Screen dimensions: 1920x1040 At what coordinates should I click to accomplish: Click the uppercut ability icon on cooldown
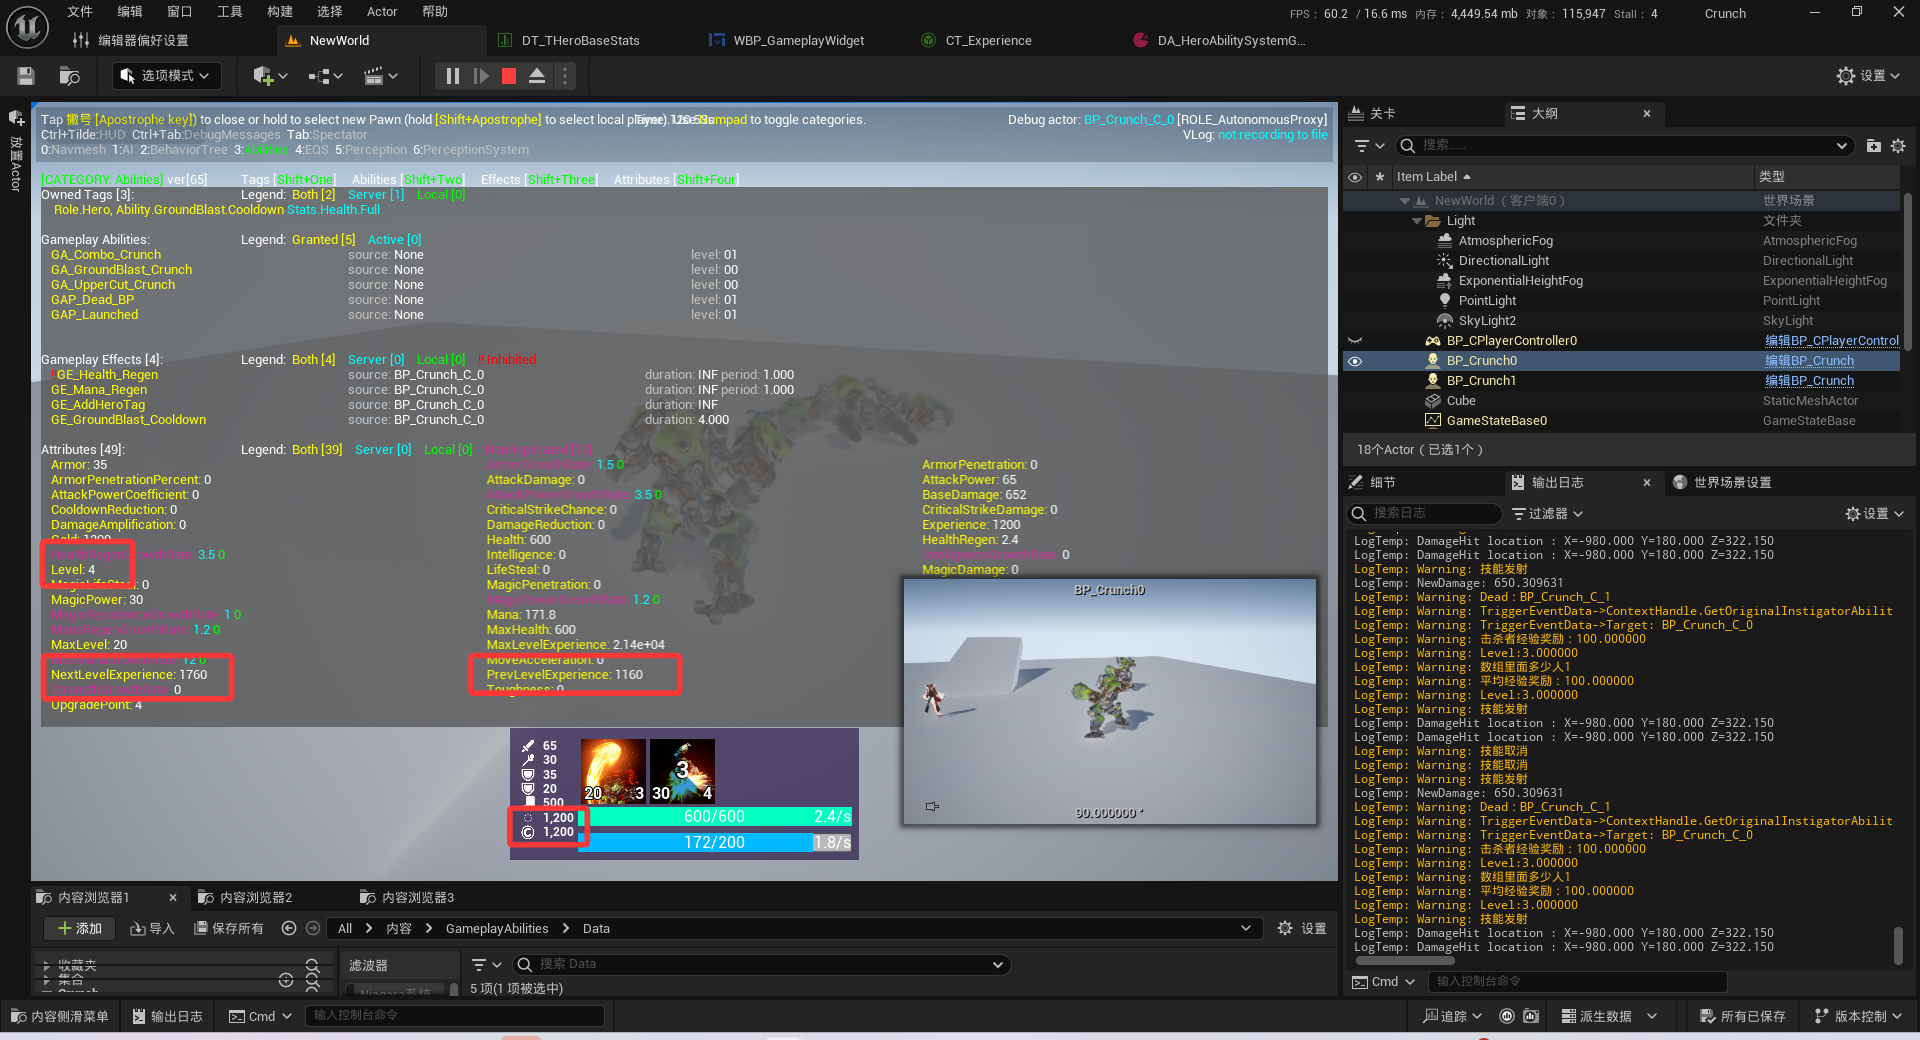tap(682, 771)
